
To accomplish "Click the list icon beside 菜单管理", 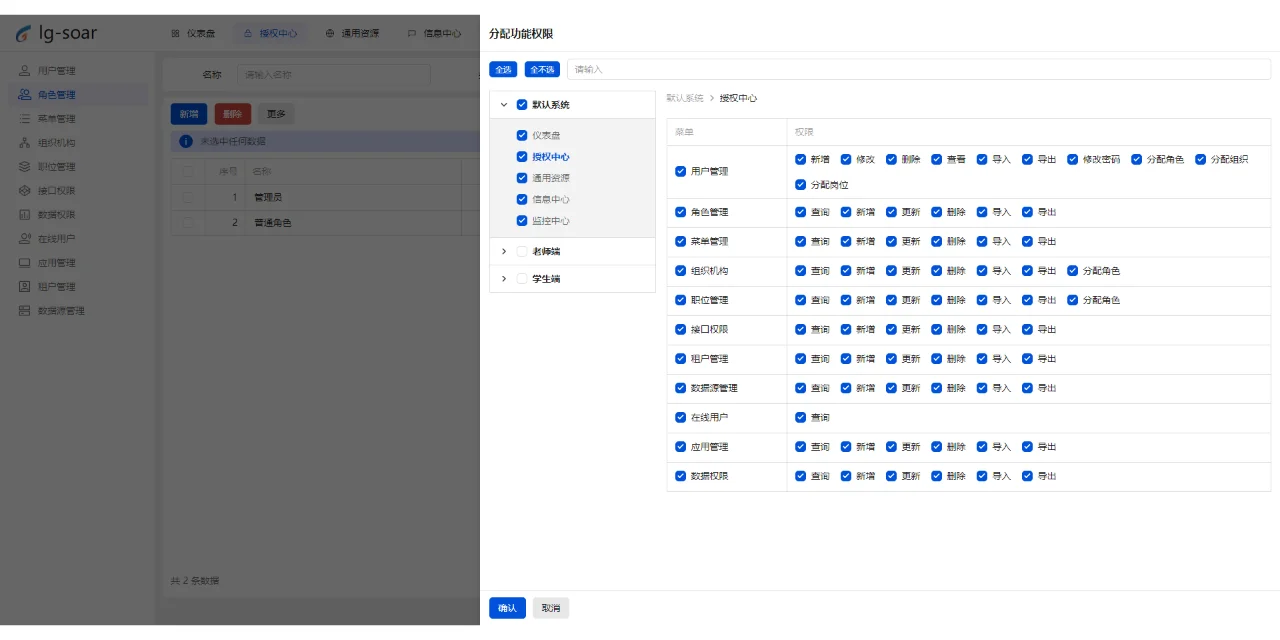I will point(25,119).
